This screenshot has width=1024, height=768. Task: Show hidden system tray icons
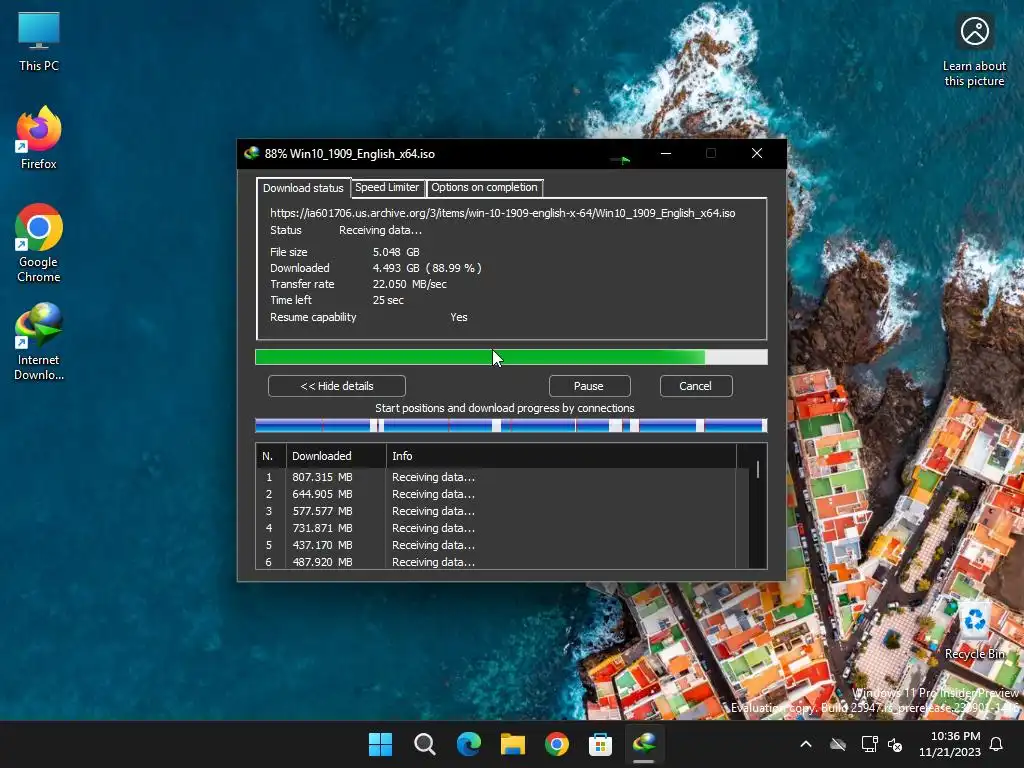pos(806,744)
